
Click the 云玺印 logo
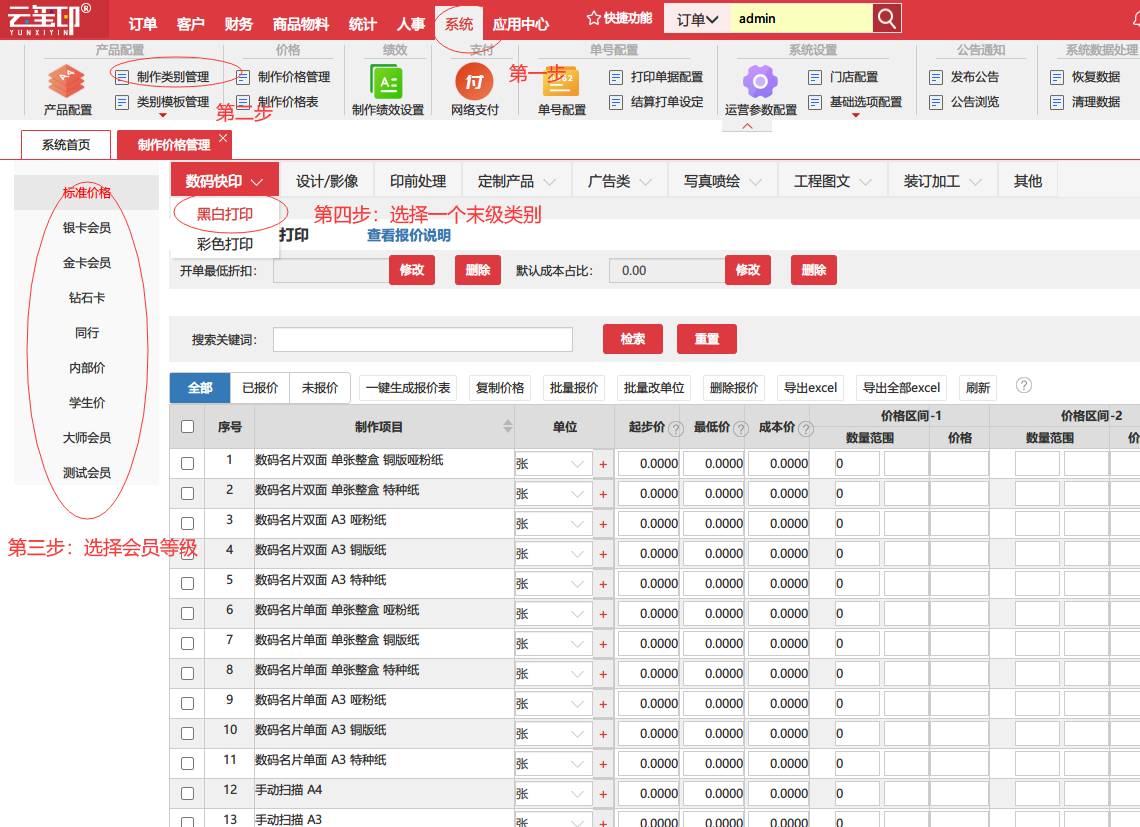click(49, 19)
